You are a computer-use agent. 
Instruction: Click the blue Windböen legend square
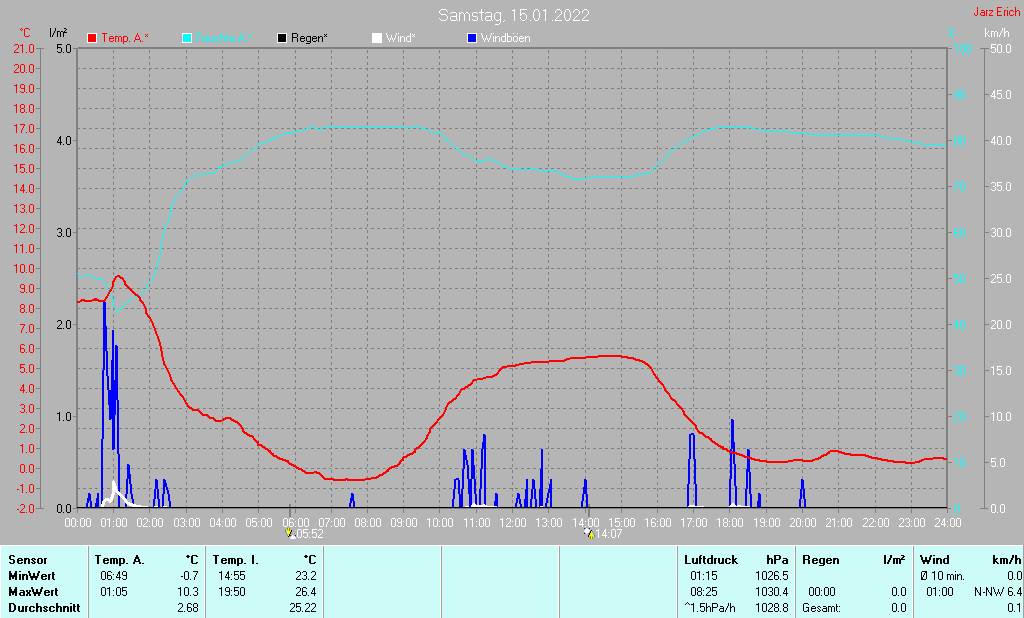click(472, 38)
